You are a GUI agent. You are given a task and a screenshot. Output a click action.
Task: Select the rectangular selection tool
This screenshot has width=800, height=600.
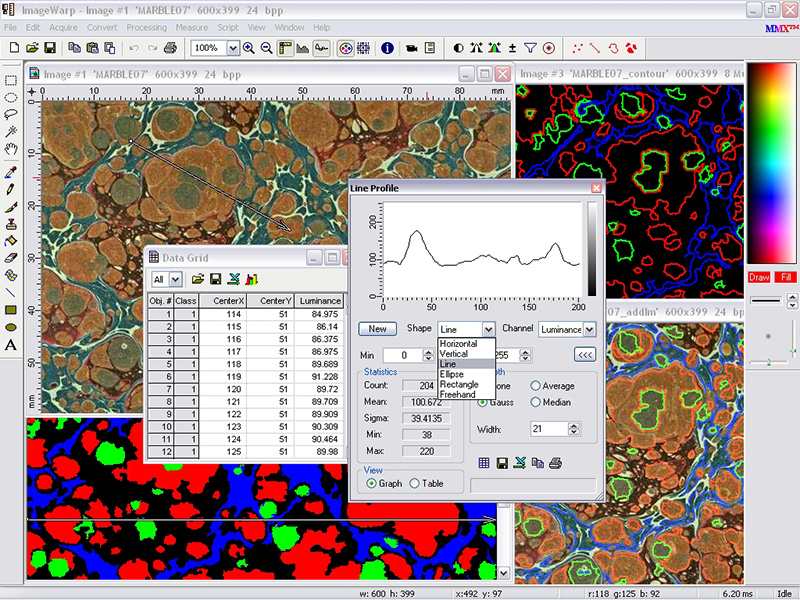coord(11,81)
